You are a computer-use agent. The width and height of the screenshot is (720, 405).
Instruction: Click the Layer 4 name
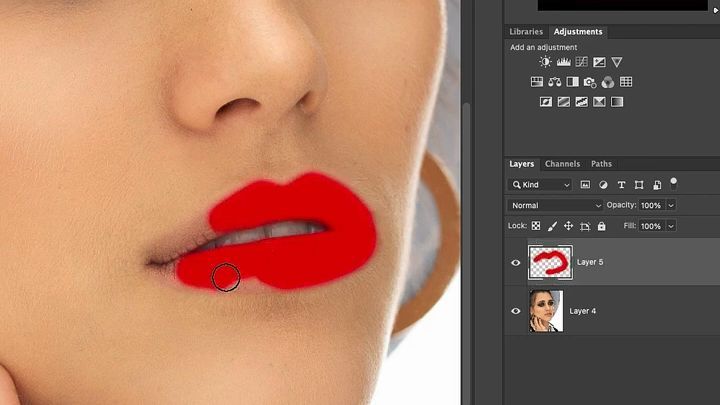tap(583, 311)
